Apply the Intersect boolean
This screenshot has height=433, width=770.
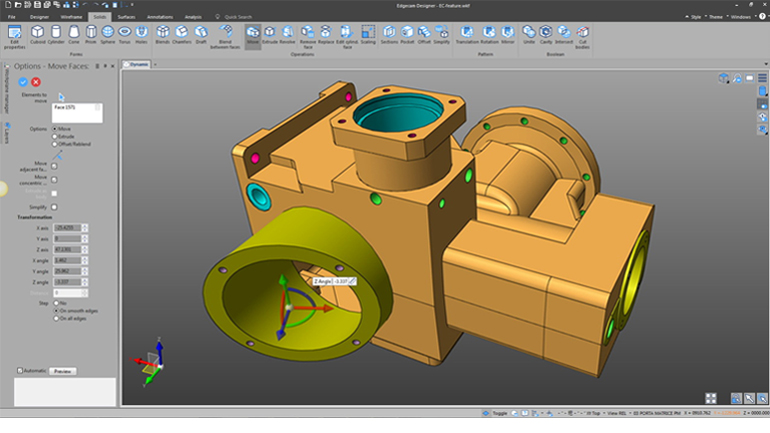coord(564,35)
